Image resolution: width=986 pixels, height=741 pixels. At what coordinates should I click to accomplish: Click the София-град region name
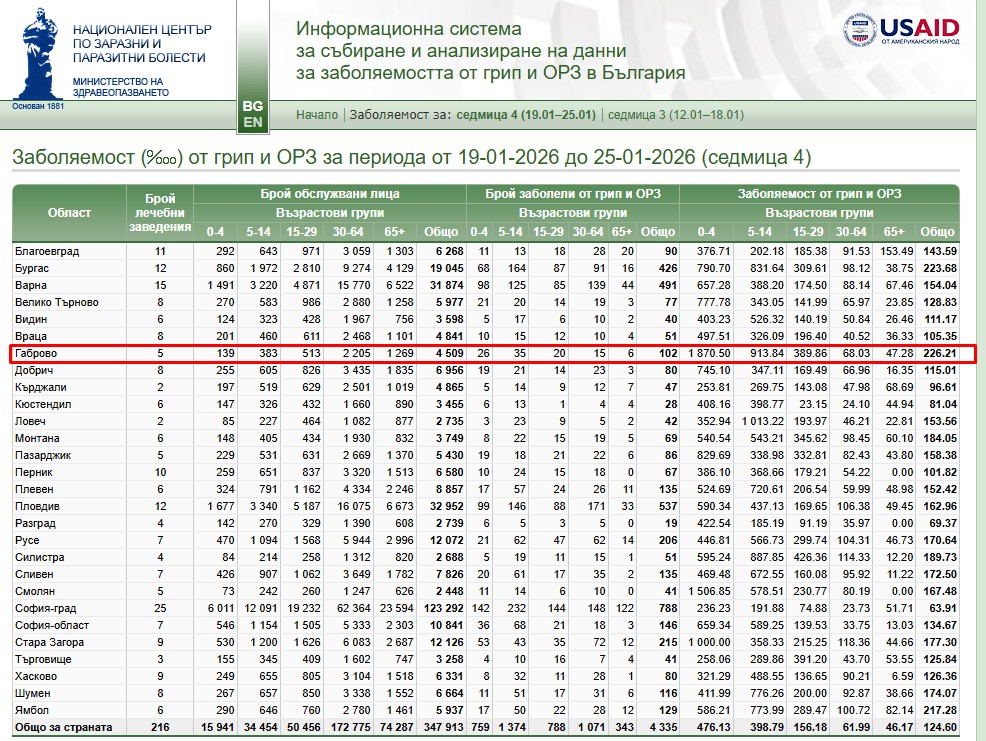tap(45, 609)
